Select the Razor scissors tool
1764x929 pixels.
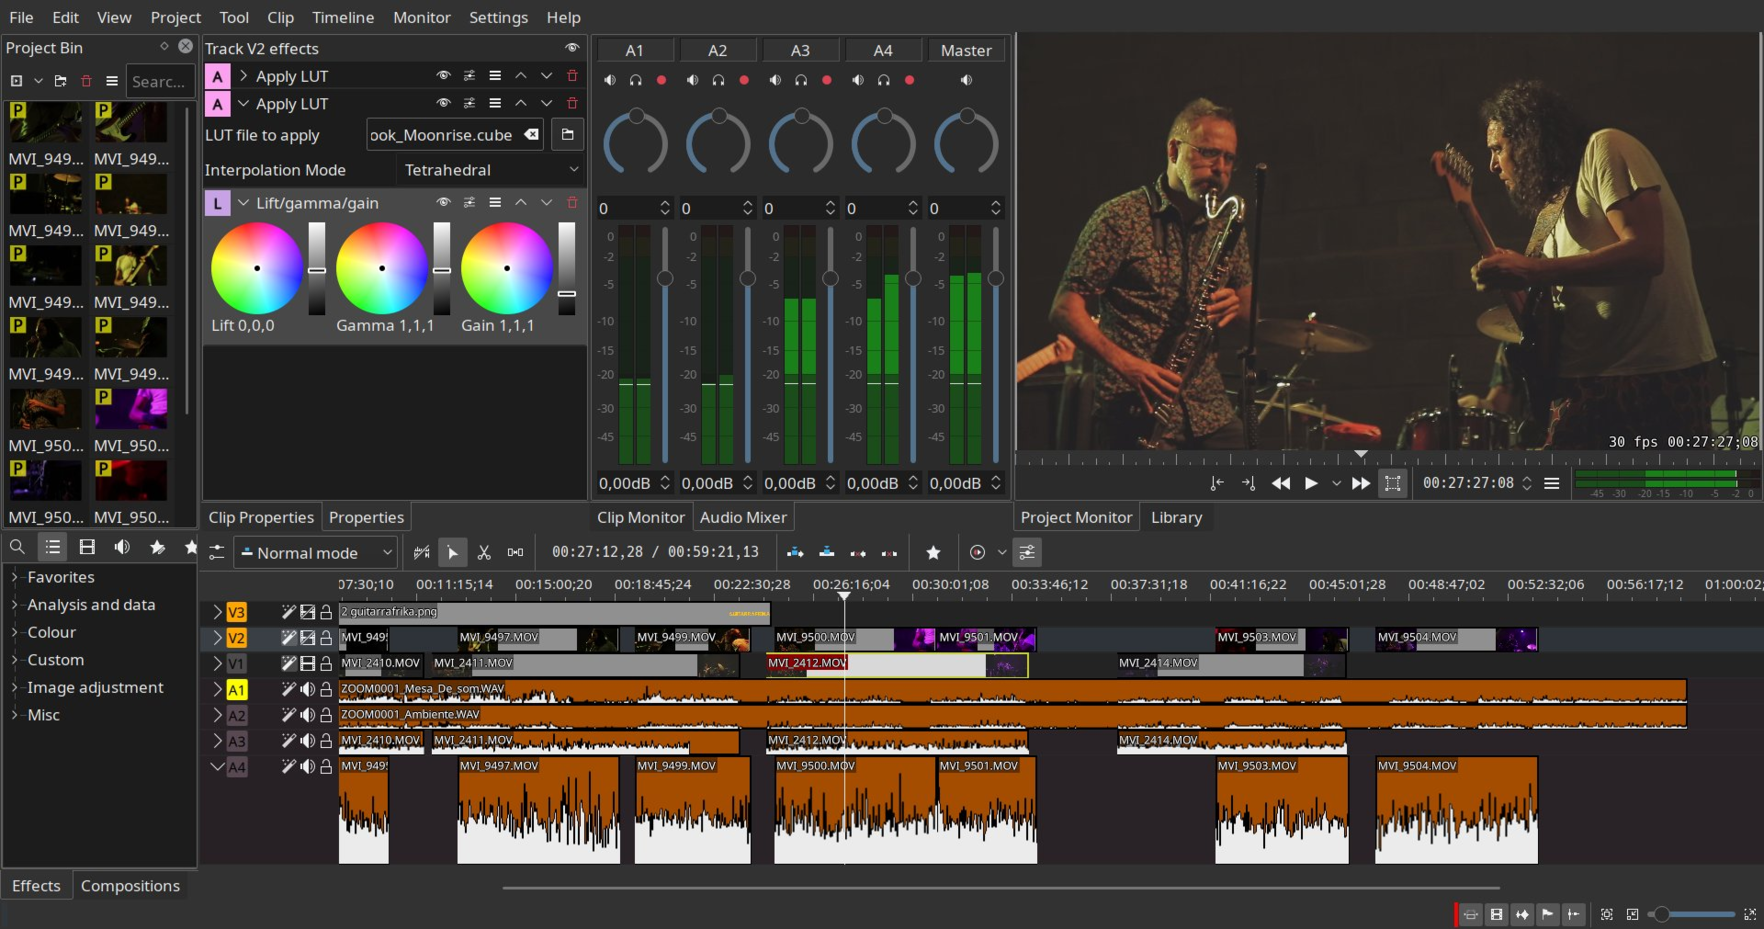pos(484,553)
